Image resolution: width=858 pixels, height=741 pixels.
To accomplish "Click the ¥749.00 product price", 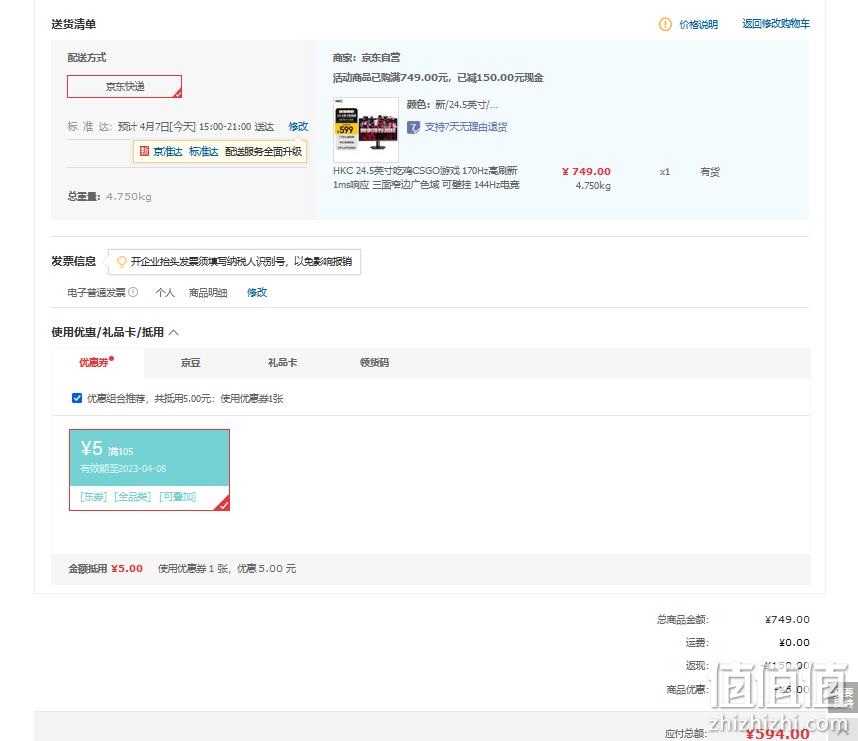I will click(586, 172).
